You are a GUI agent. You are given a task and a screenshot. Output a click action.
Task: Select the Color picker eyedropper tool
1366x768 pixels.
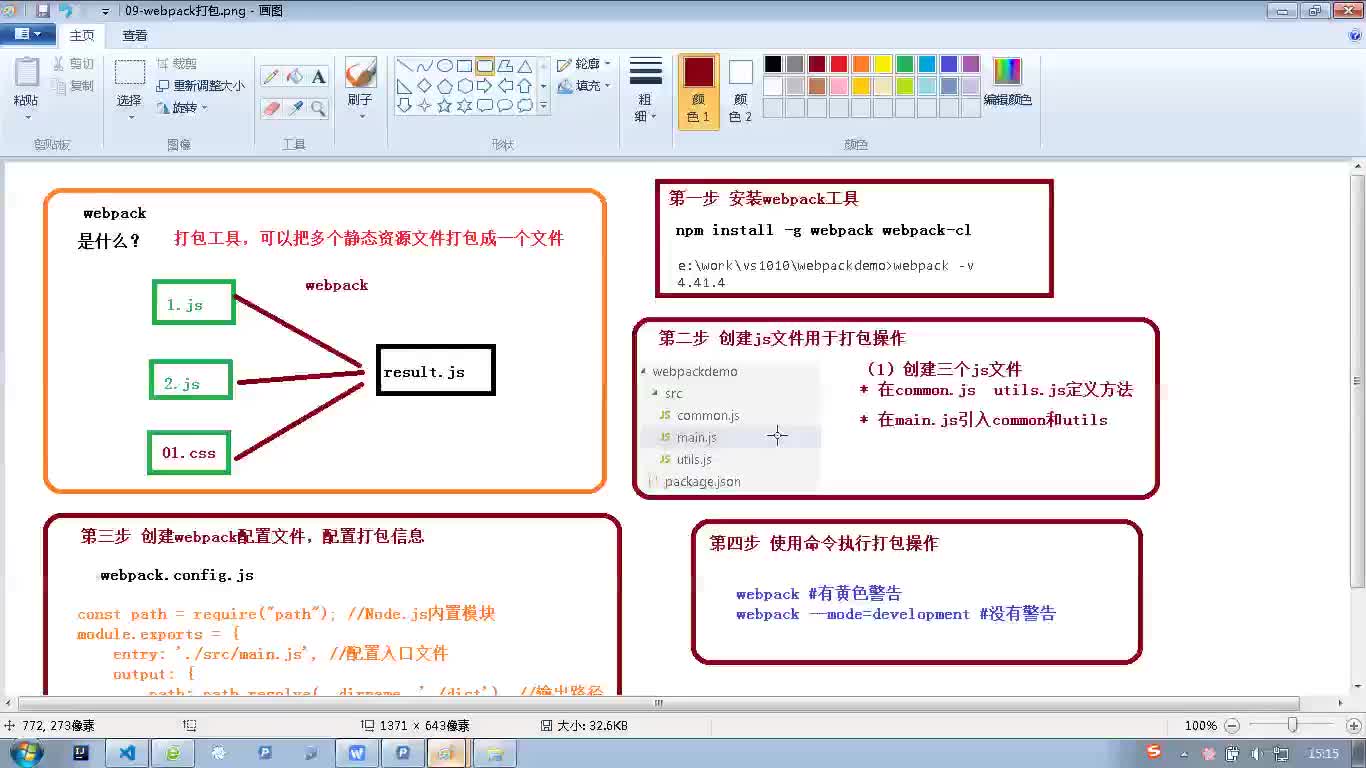click(295, 108)
